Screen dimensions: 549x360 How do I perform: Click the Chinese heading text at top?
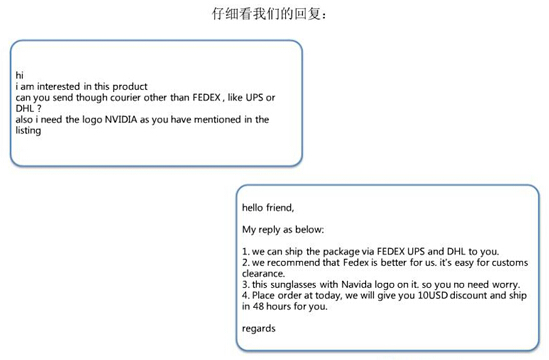click(x=269, y=14)
